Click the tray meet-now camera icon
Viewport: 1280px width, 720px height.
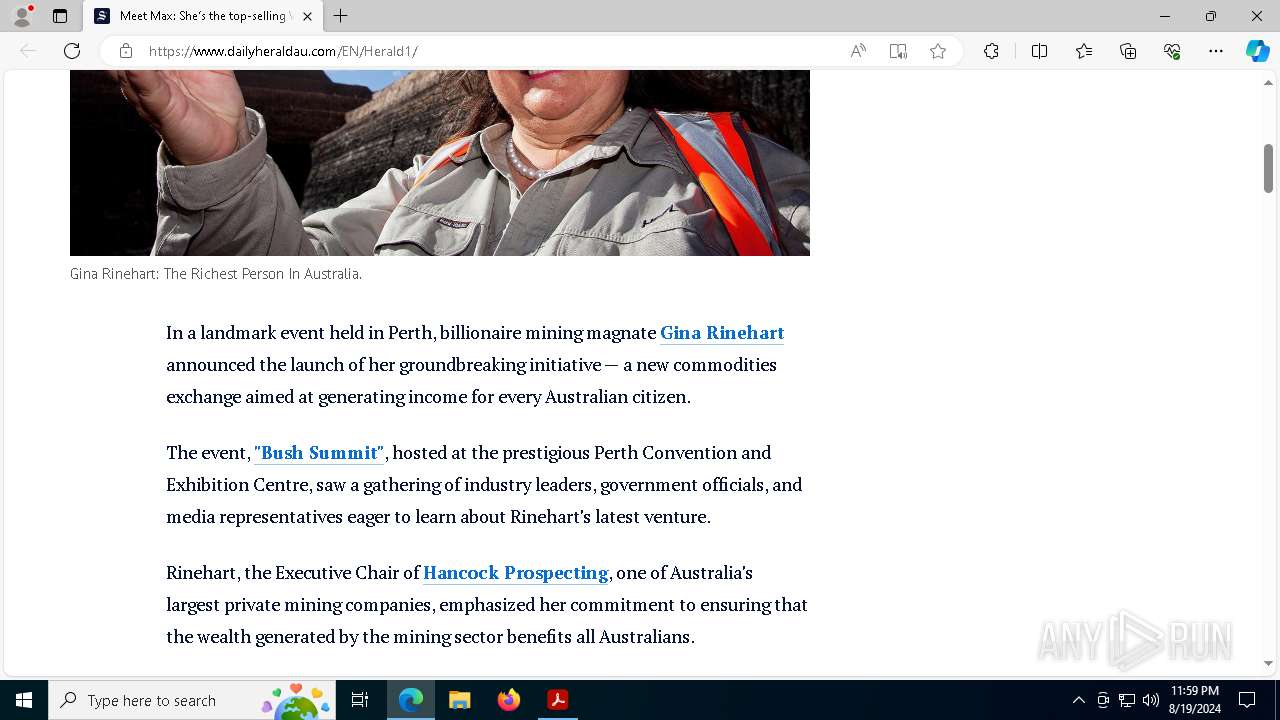1103,700
